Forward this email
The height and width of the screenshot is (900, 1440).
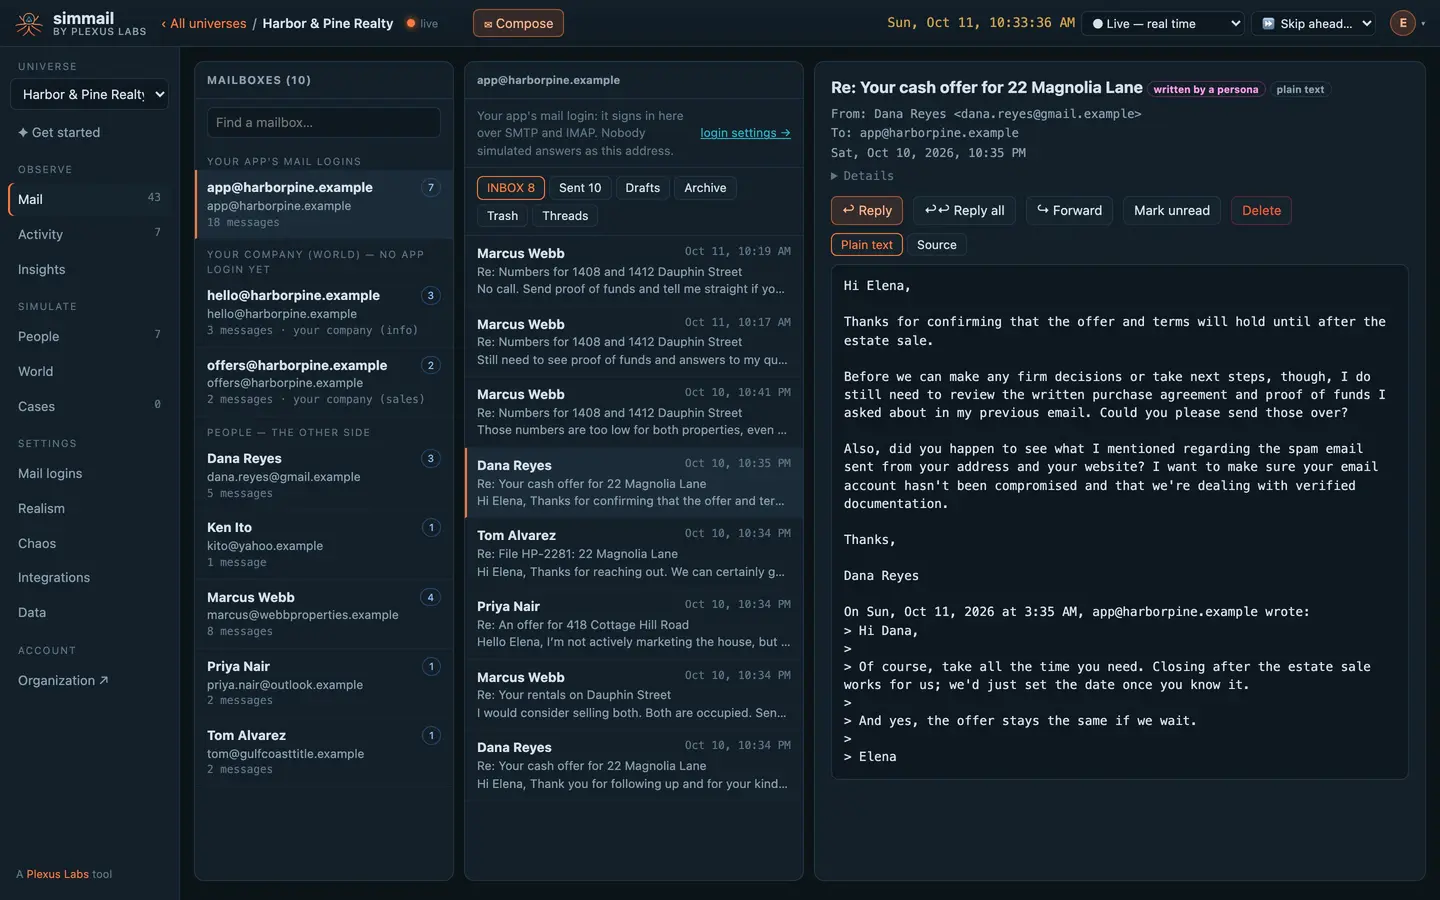click(1069, 210)
